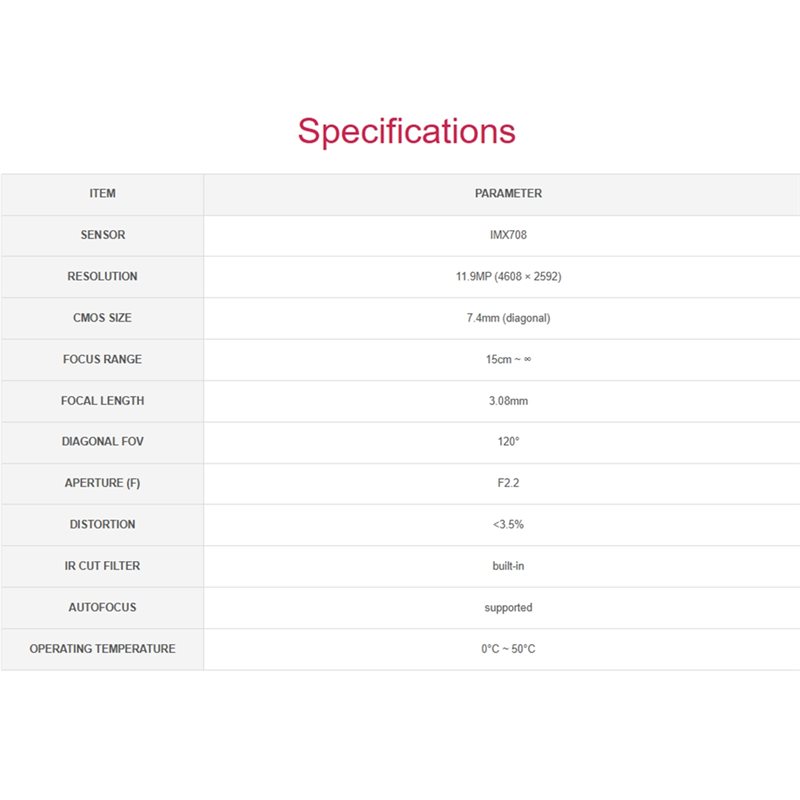Click the 7.4mm (diagonal) value
Viewport: 800px width, 800px height.
pos(508,318)
